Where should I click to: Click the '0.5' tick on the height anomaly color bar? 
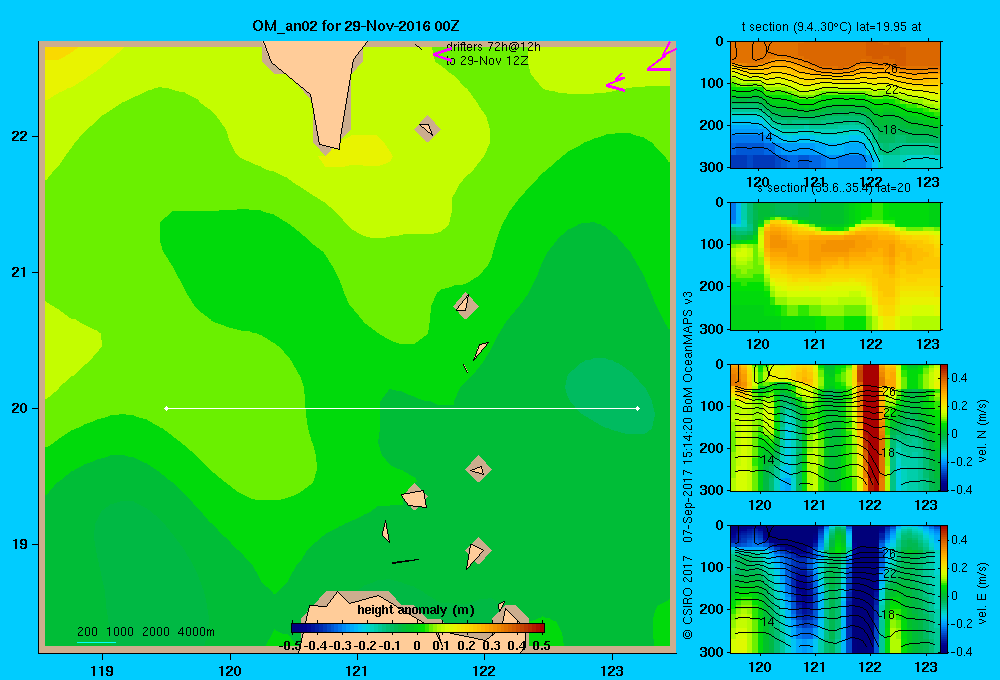541,646
